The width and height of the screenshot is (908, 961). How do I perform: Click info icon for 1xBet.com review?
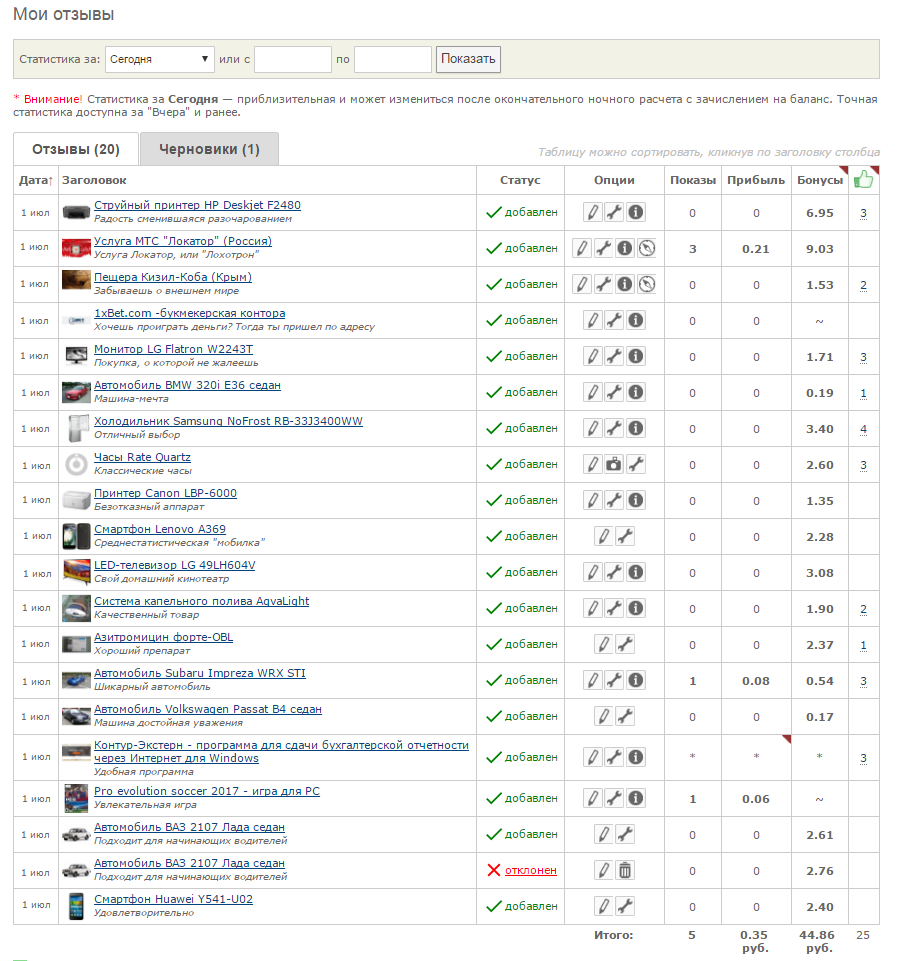(636, 320)
